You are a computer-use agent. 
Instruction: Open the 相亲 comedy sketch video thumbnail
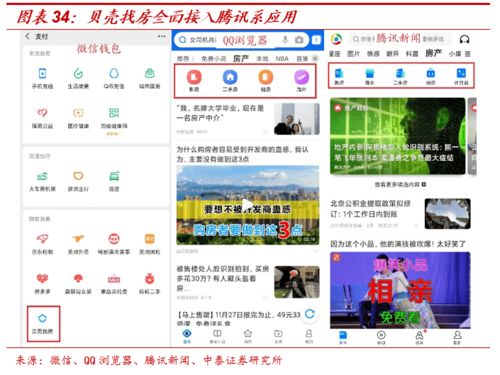pyautogui.click(x=400, y=290)
